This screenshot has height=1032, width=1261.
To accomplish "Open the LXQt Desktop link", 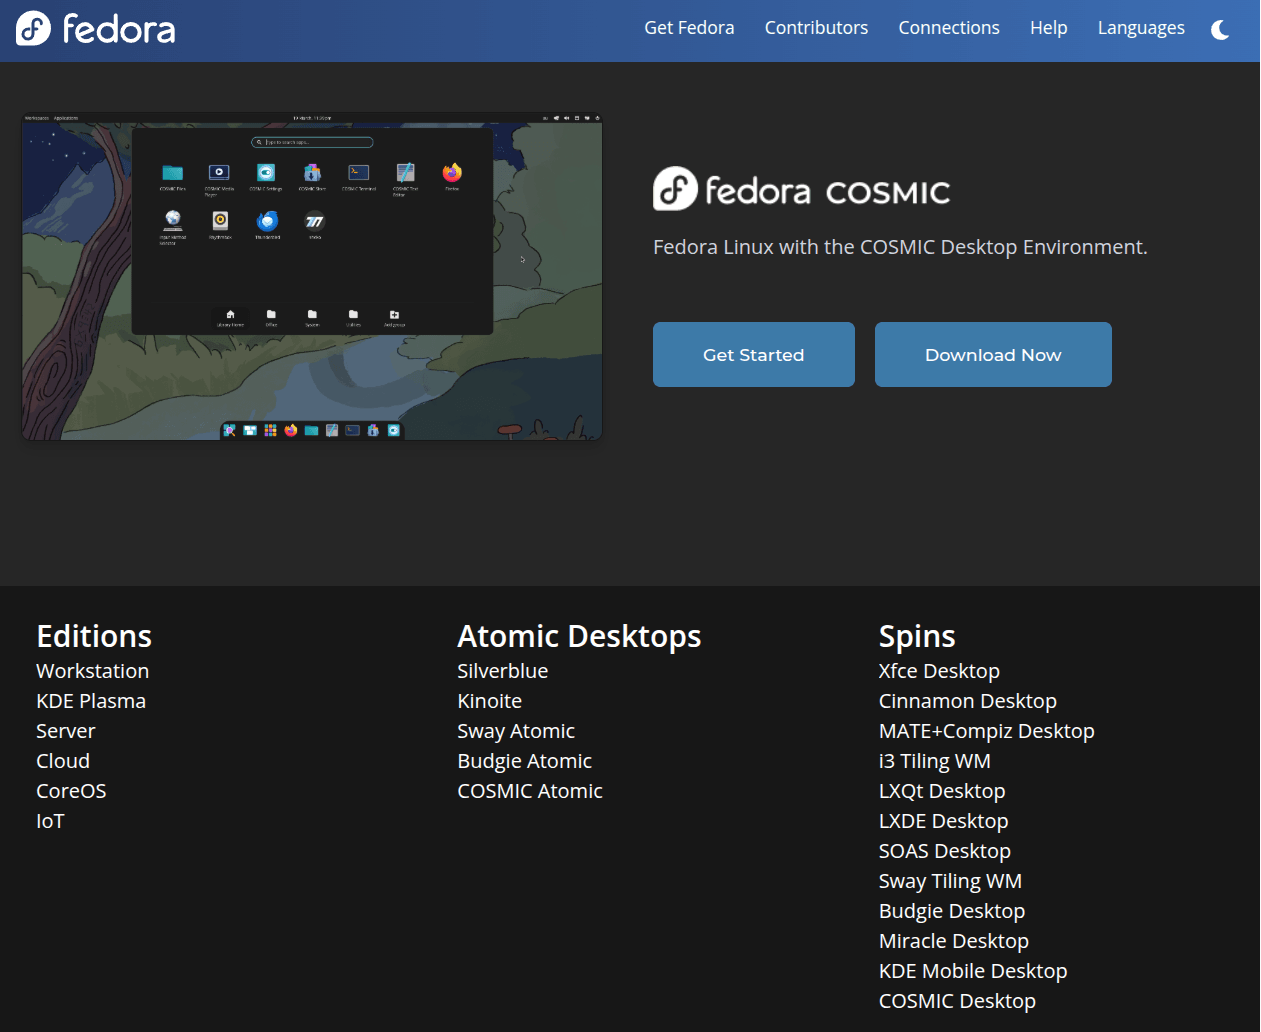I will 942,791.
